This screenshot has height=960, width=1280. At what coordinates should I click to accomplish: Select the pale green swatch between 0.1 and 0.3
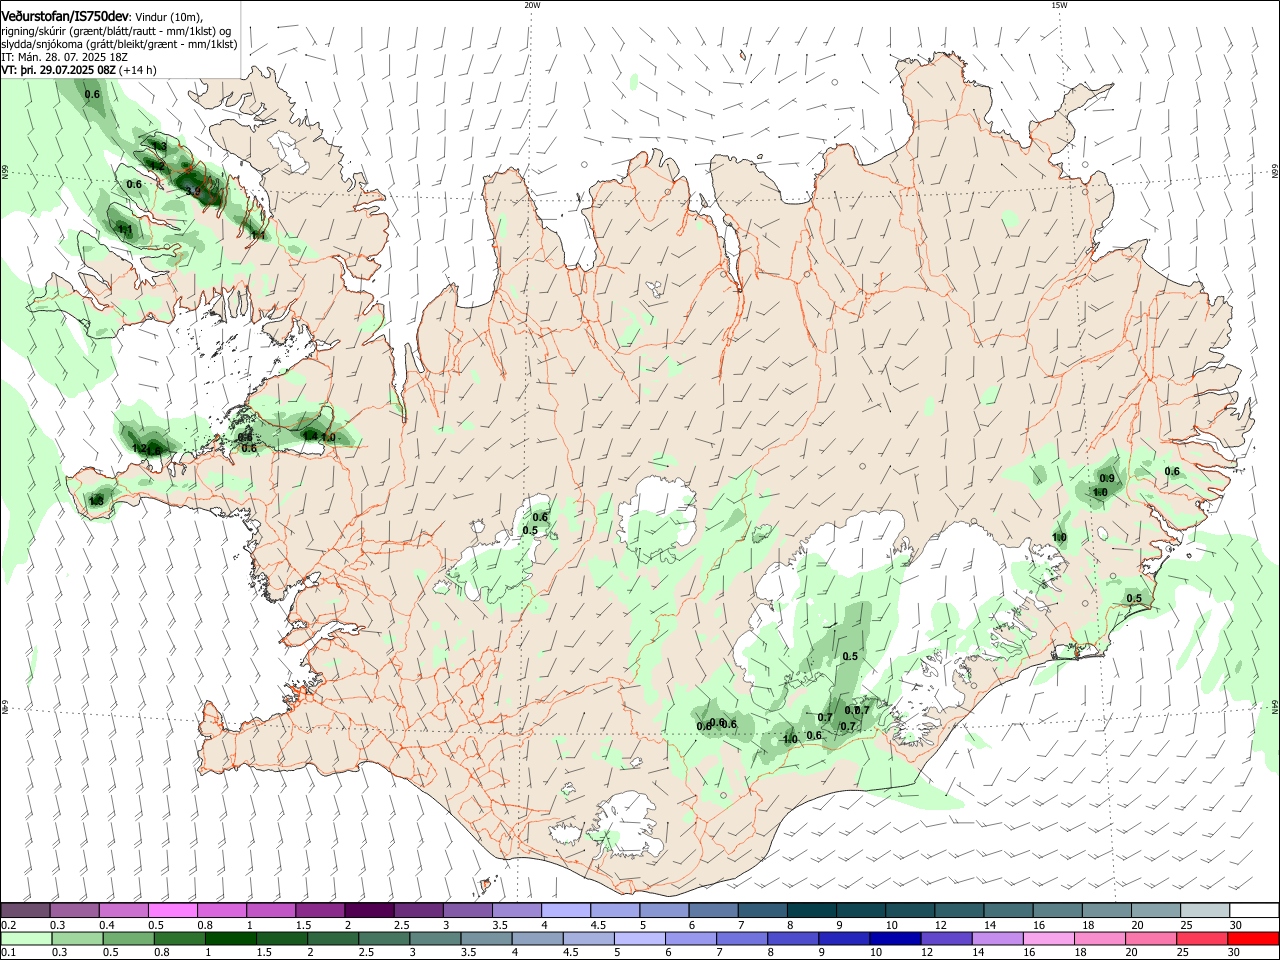tap(25, 939)
